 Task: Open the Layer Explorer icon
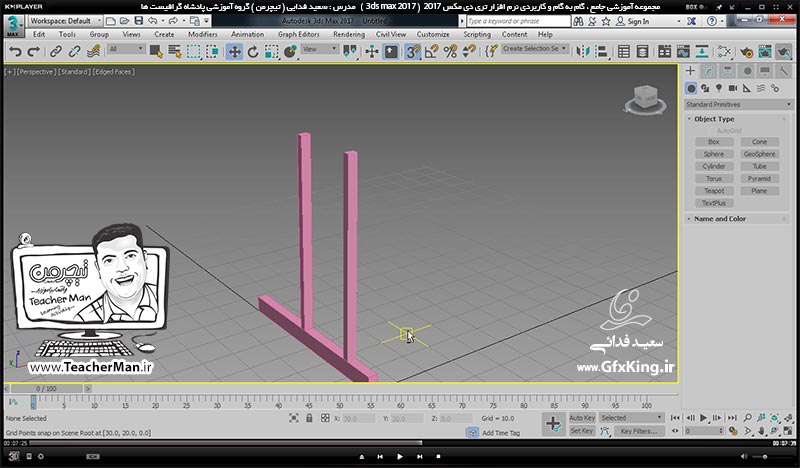(642, 52)
